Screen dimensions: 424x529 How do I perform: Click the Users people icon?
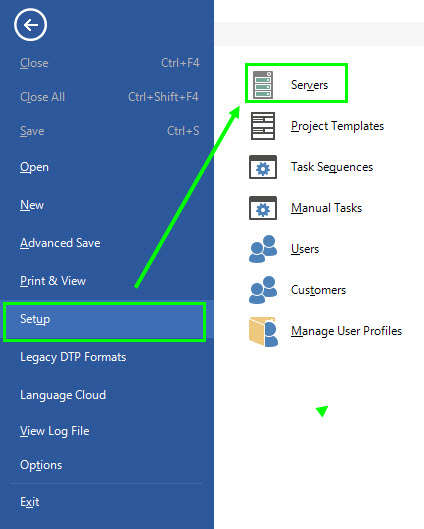pos(263,249)
